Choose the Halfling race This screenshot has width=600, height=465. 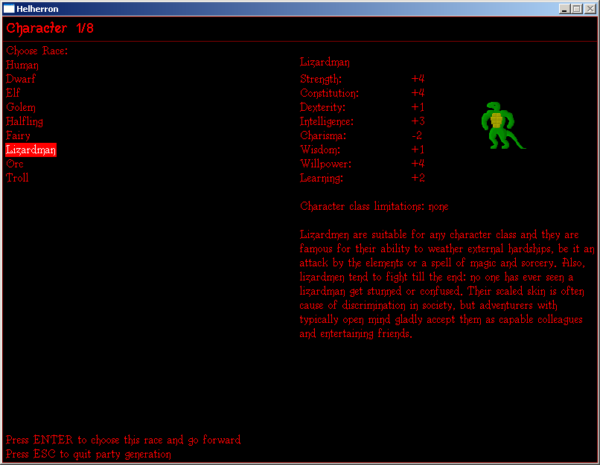point(25,121)
